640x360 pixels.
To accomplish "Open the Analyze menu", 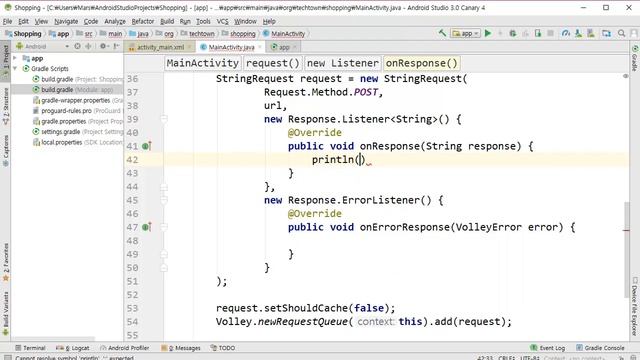I will tap(115, 21).
